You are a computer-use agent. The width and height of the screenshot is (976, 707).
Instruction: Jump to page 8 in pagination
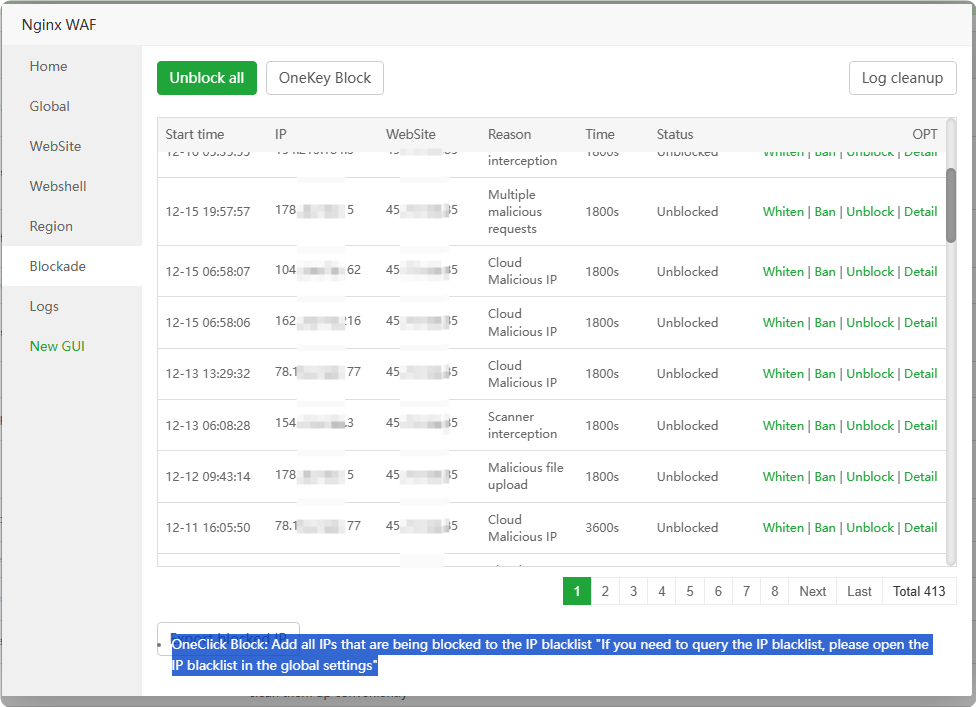coord(775,591)
